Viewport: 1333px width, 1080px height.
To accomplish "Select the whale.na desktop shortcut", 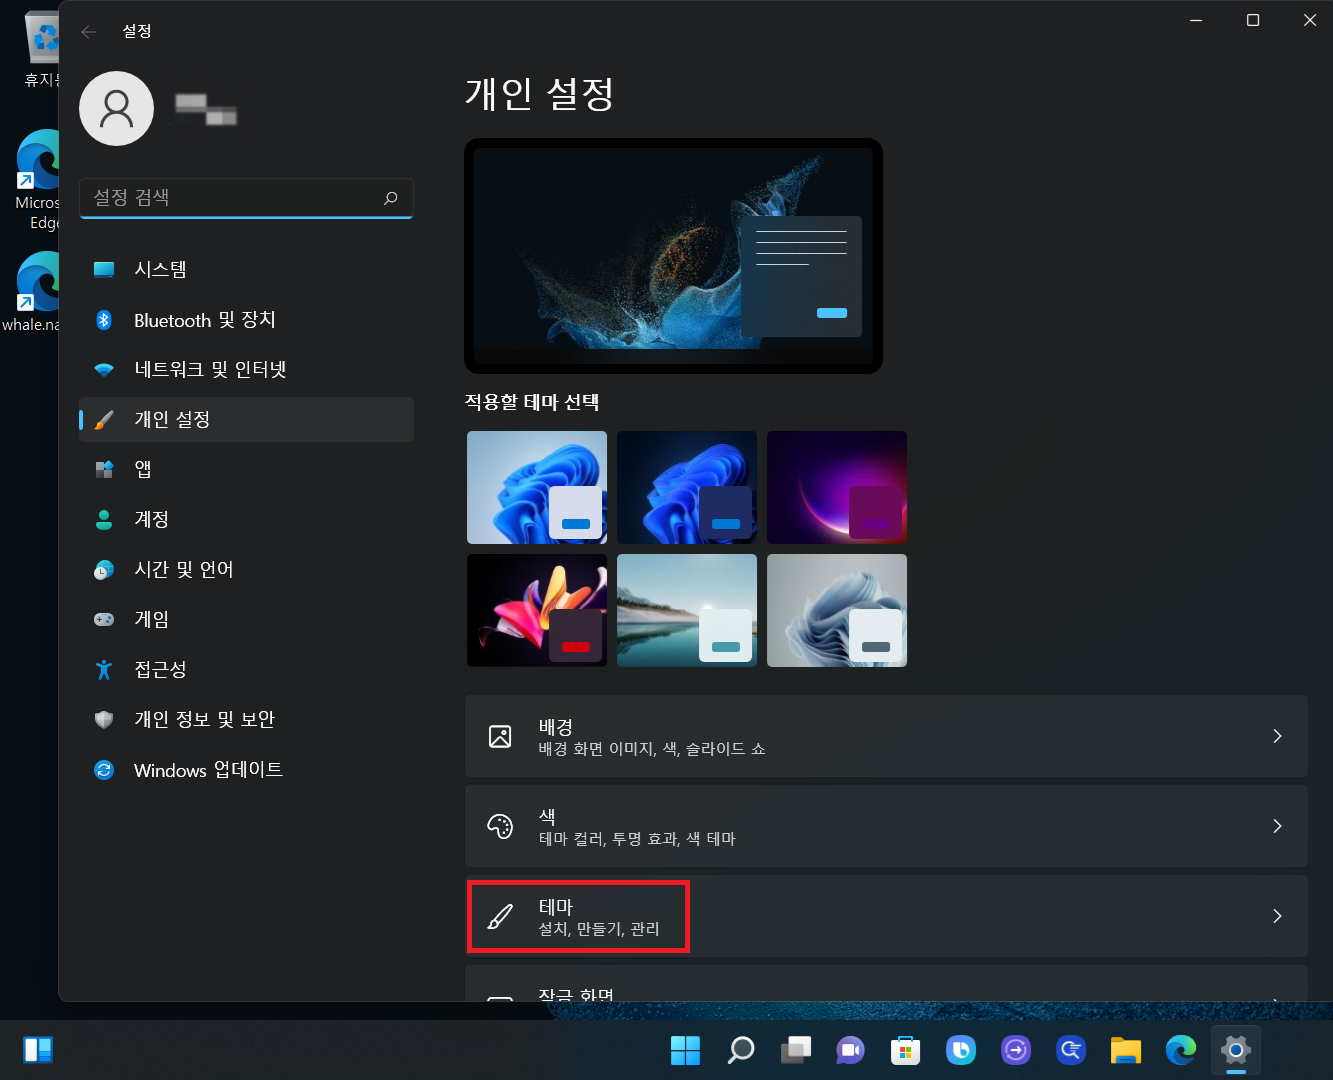I will pos(32,292).
